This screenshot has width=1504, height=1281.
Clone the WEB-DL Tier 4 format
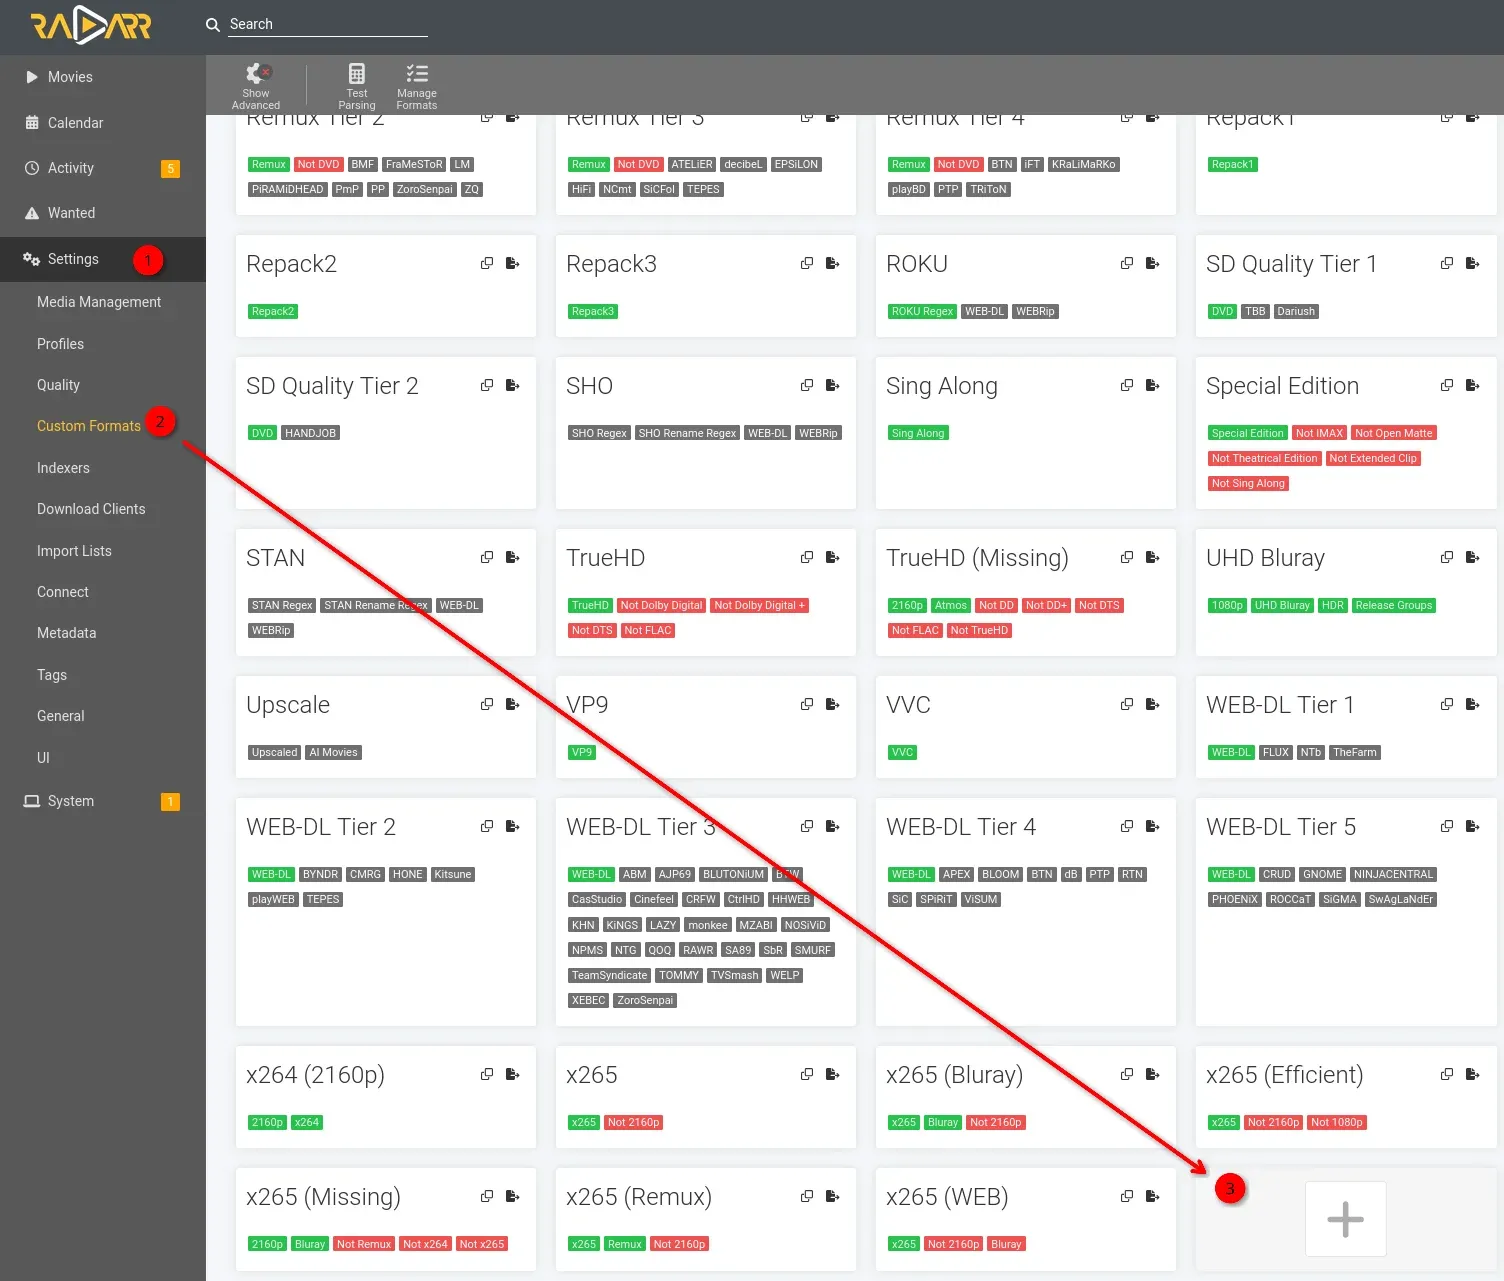[1127, 826]
